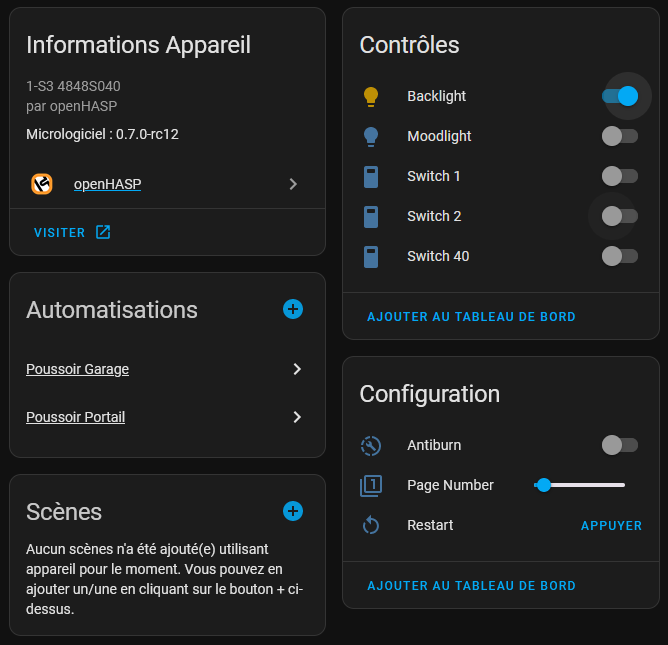Click APPUYER to restart the device
This screenshot has height=645, width=668.
point(611,526)
